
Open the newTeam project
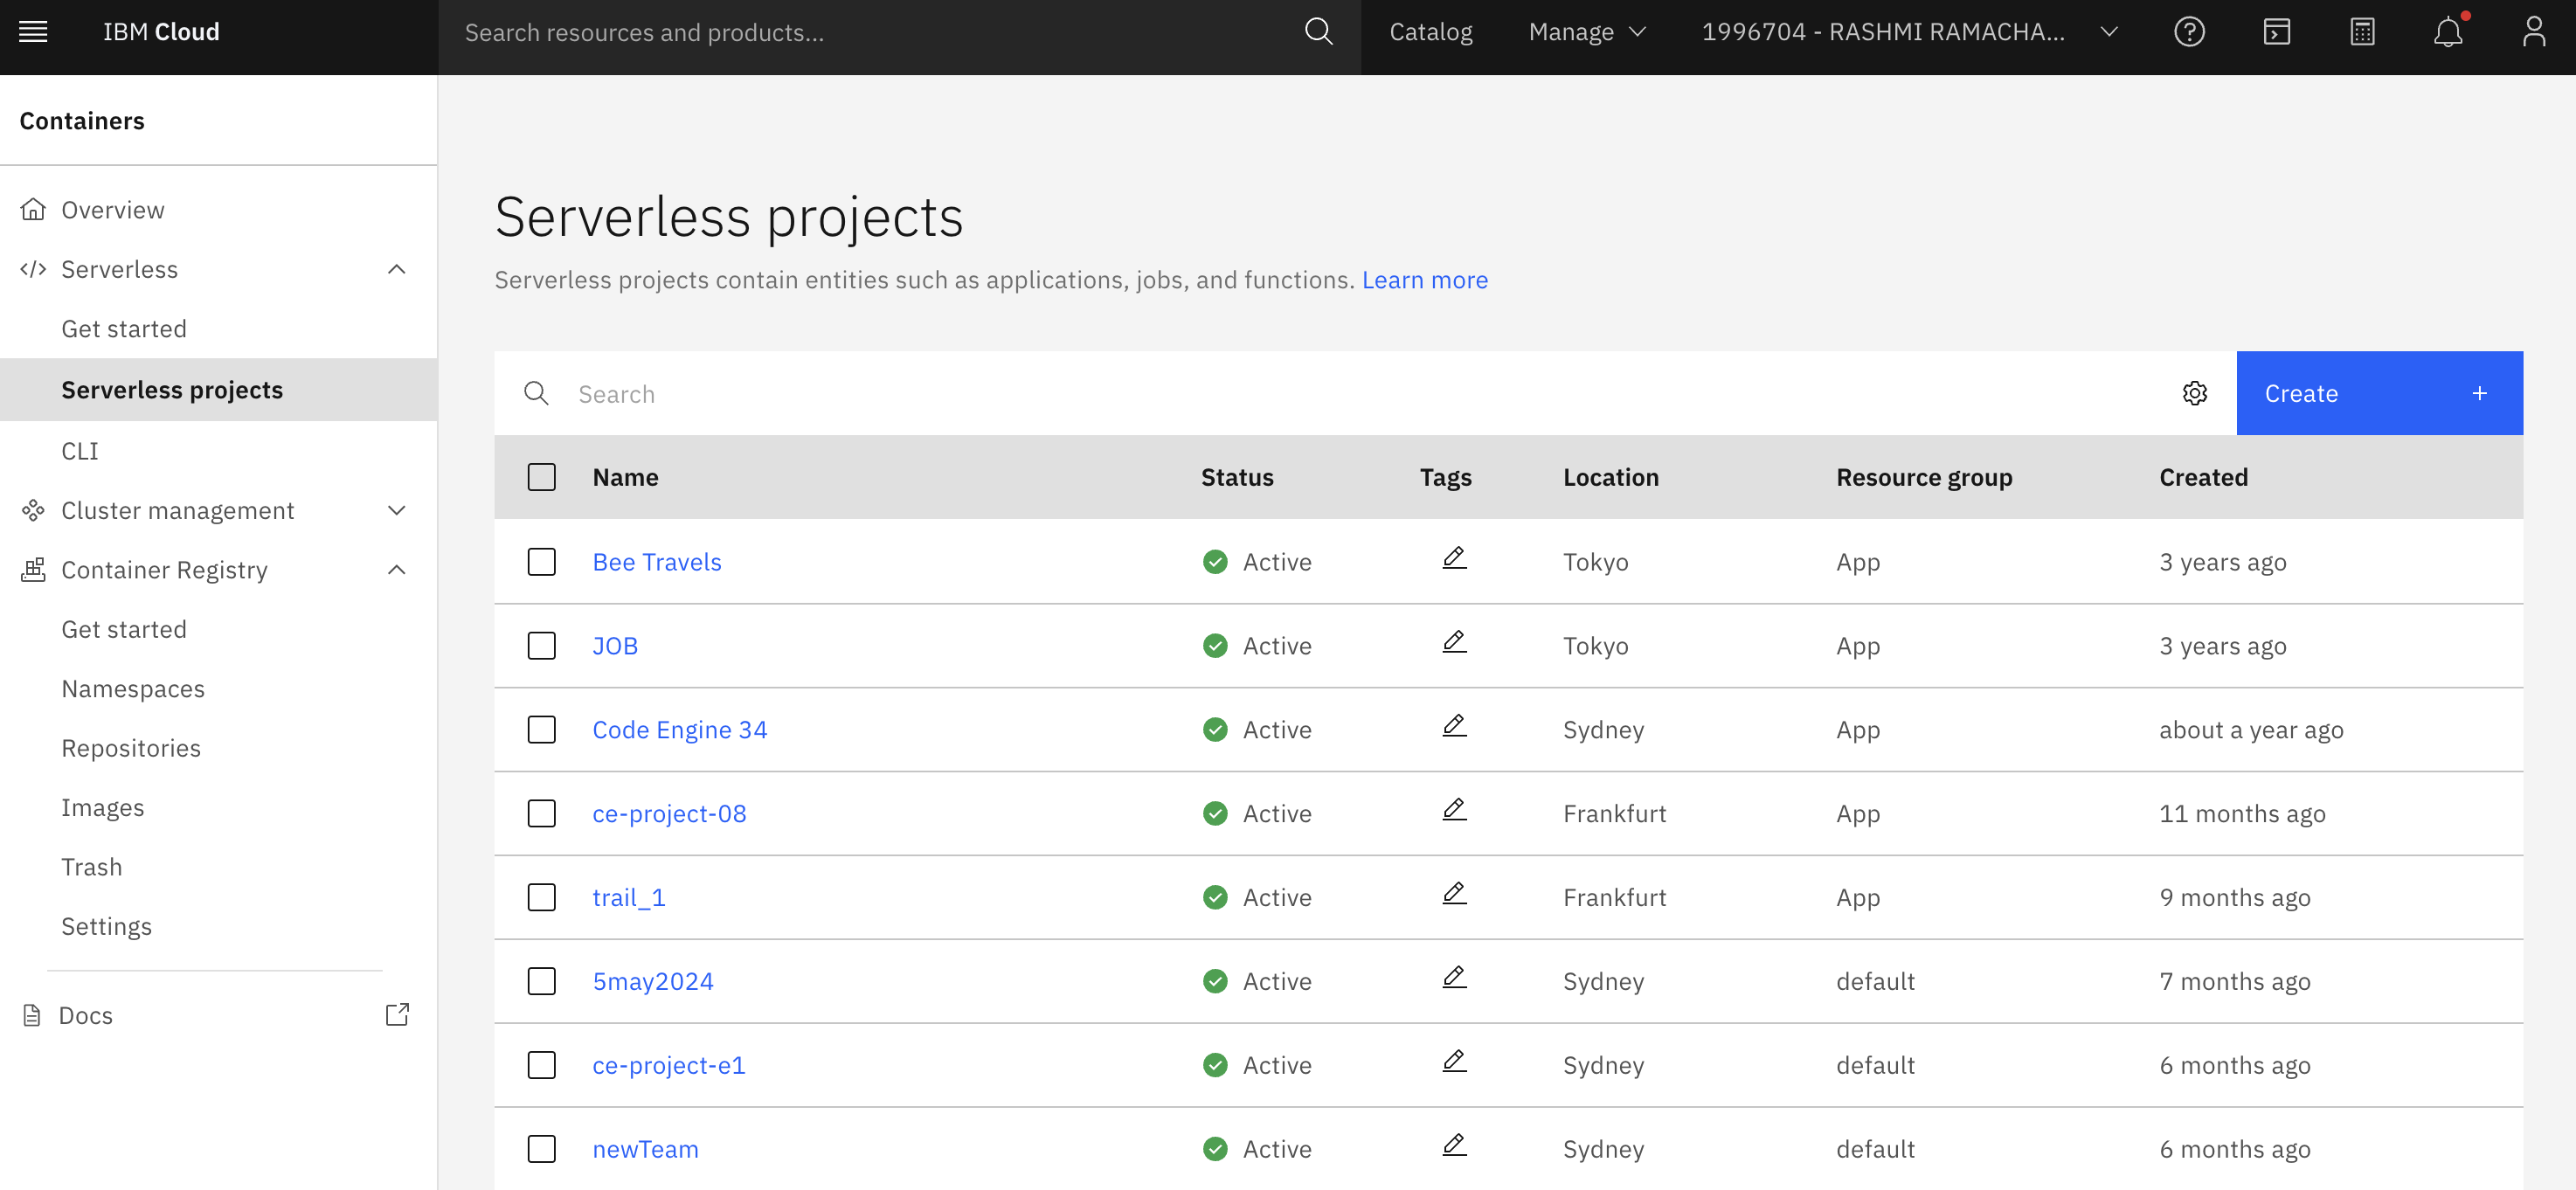(646, 1150)
